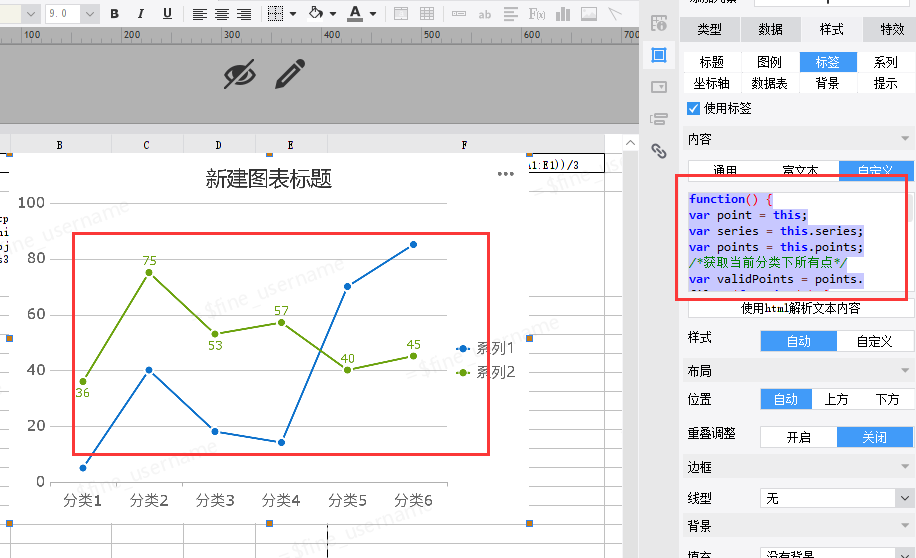Viewport: 916px width, 558px height.
Task: Collapse the 布局 section
Action: click(x=904, y=371)
